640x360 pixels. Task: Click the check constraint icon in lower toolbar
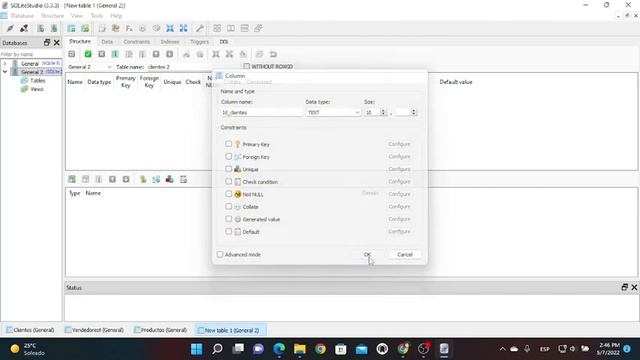[183, 179]
